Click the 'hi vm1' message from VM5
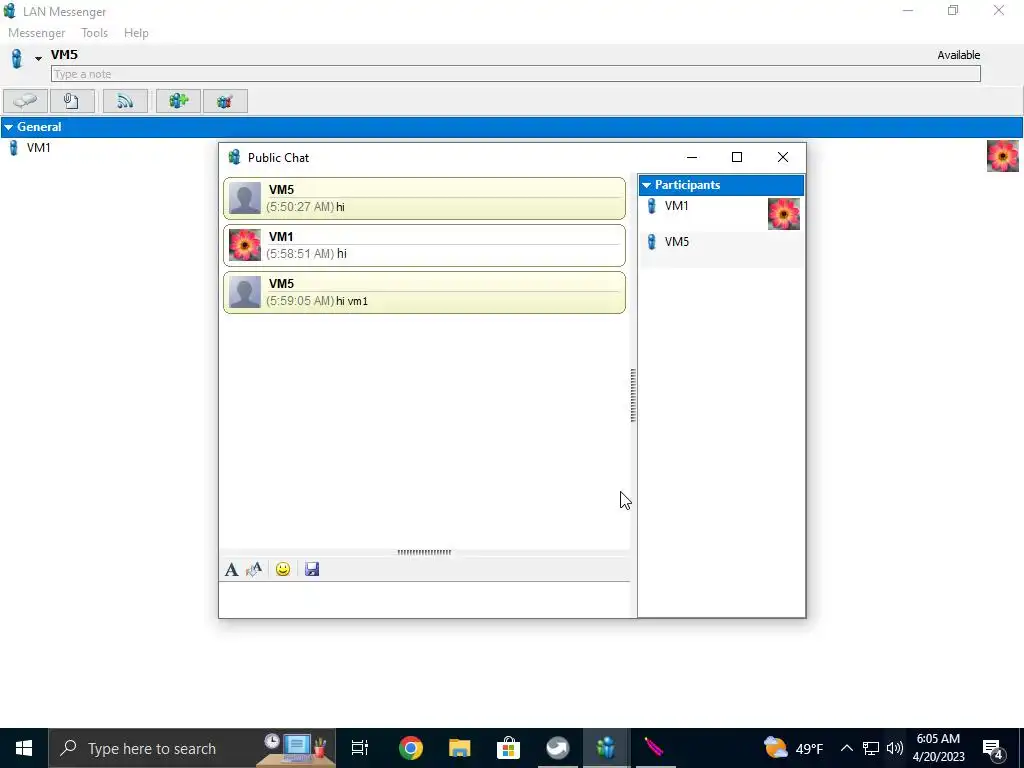Screen dimensions: 1024x768 point(424,293)
